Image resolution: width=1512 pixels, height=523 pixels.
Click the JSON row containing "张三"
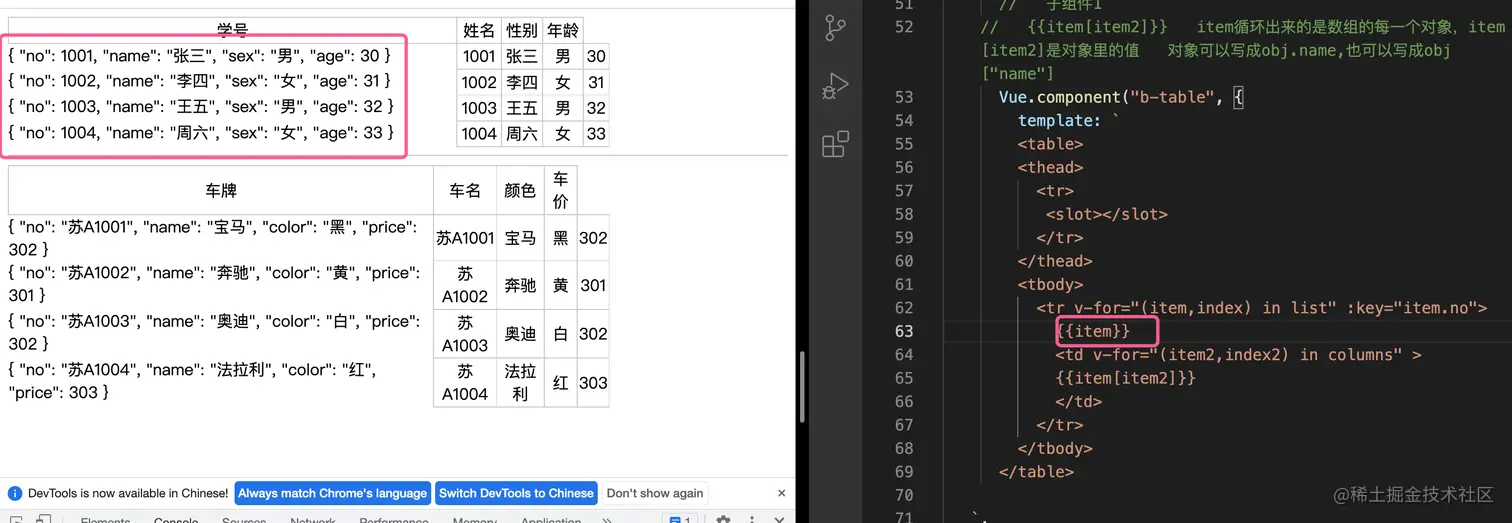[x=200, y=56]
